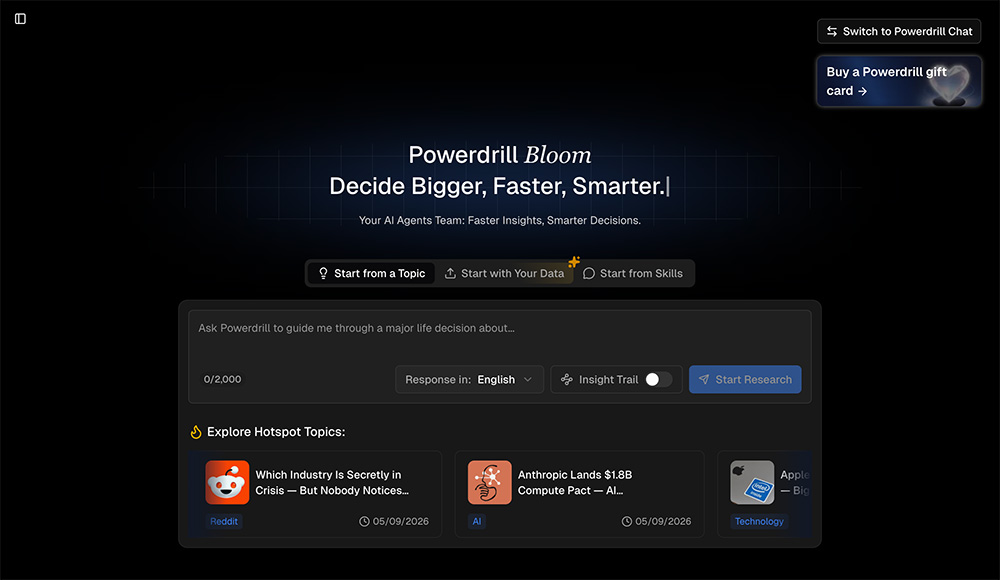Click the paper plane icon in Start Research
Screen dimensions: 1000x580
(704, 380)
